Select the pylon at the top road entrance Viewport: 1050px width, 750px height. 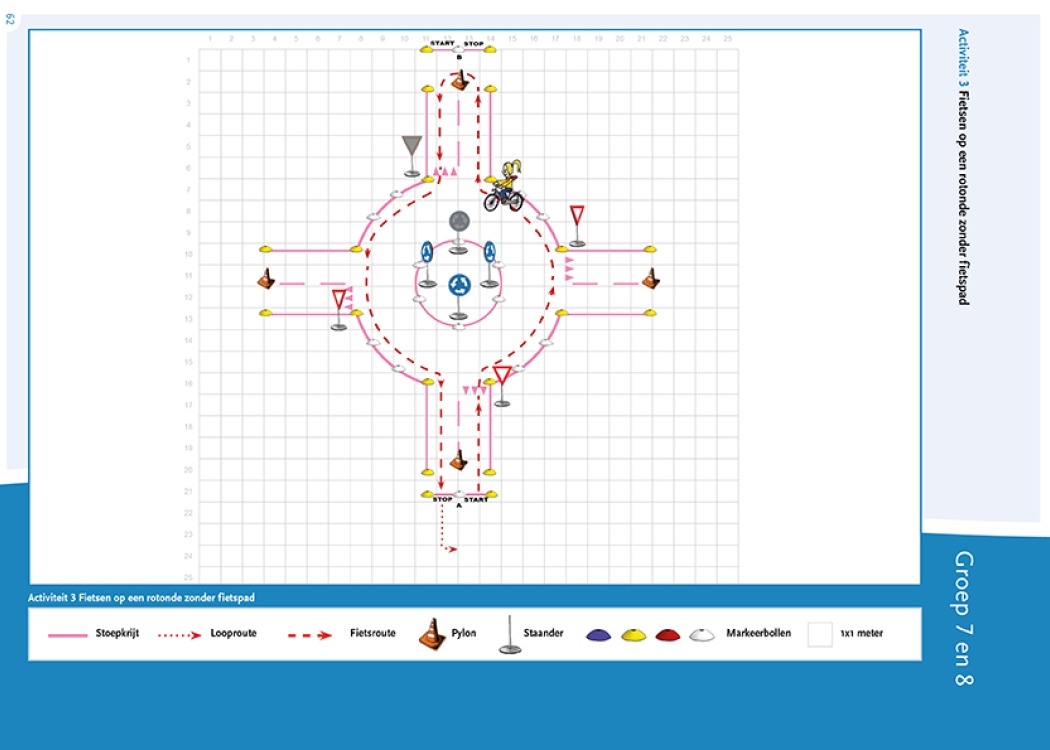click(x=459, y=80)
